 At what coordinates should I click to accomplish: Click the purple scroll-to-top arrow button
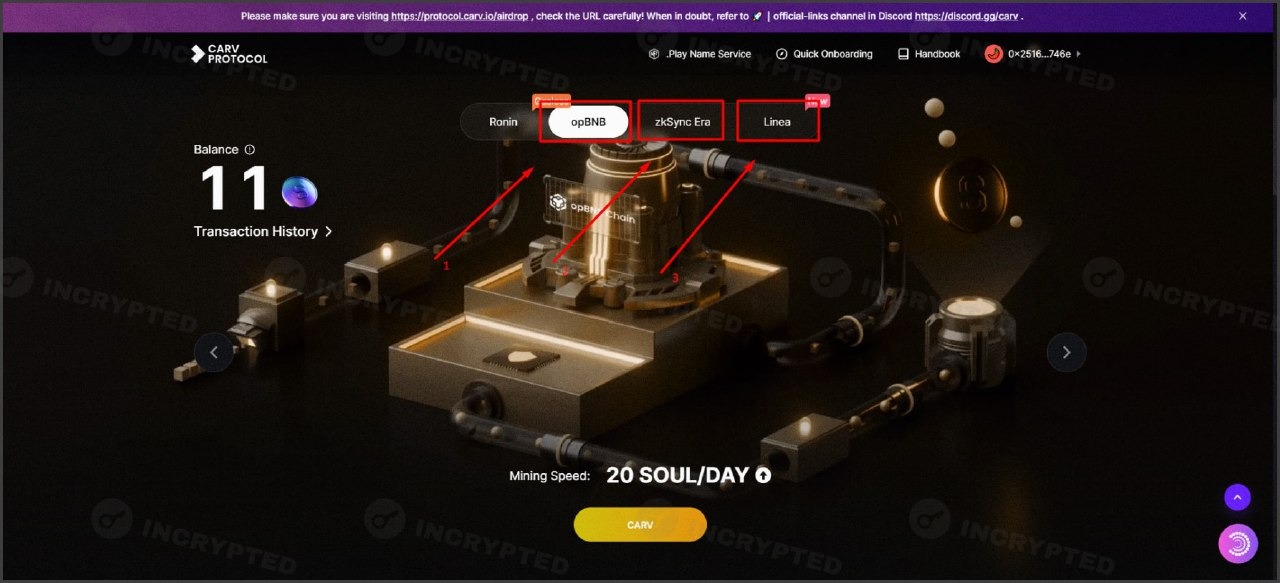1238,497
